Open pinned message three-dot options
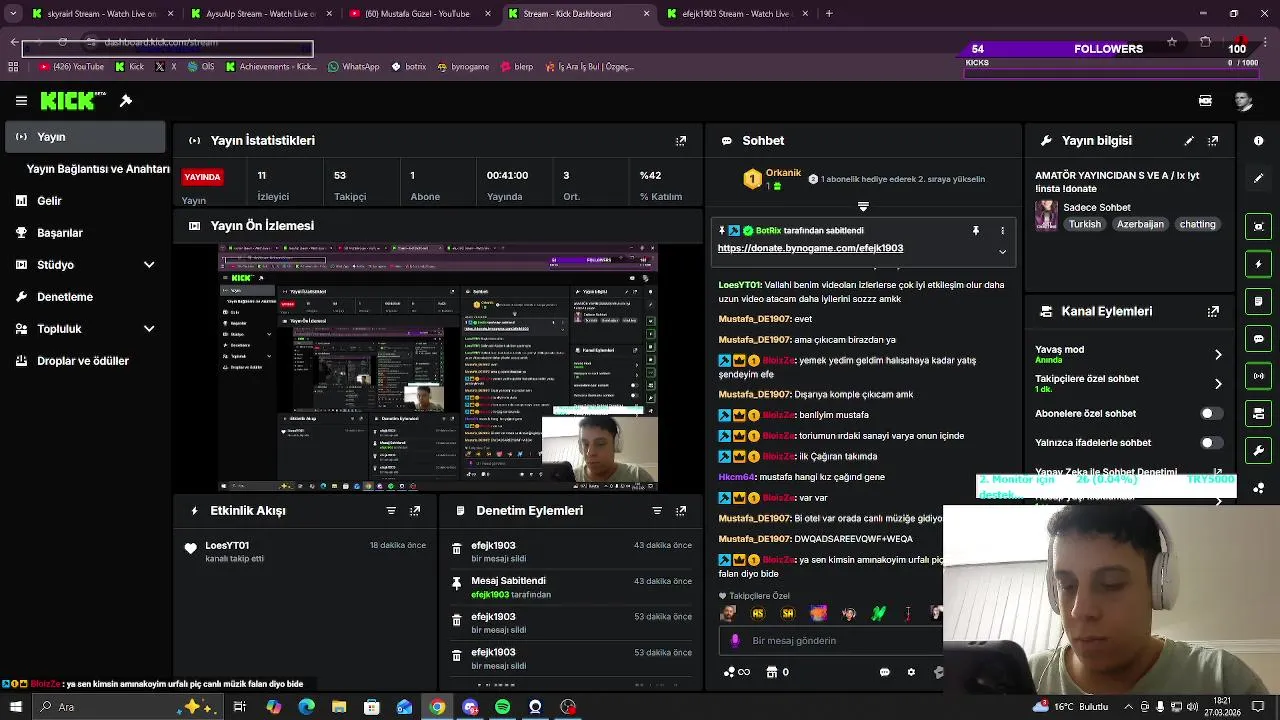Screen dimensions: 1280x720 1003,231
